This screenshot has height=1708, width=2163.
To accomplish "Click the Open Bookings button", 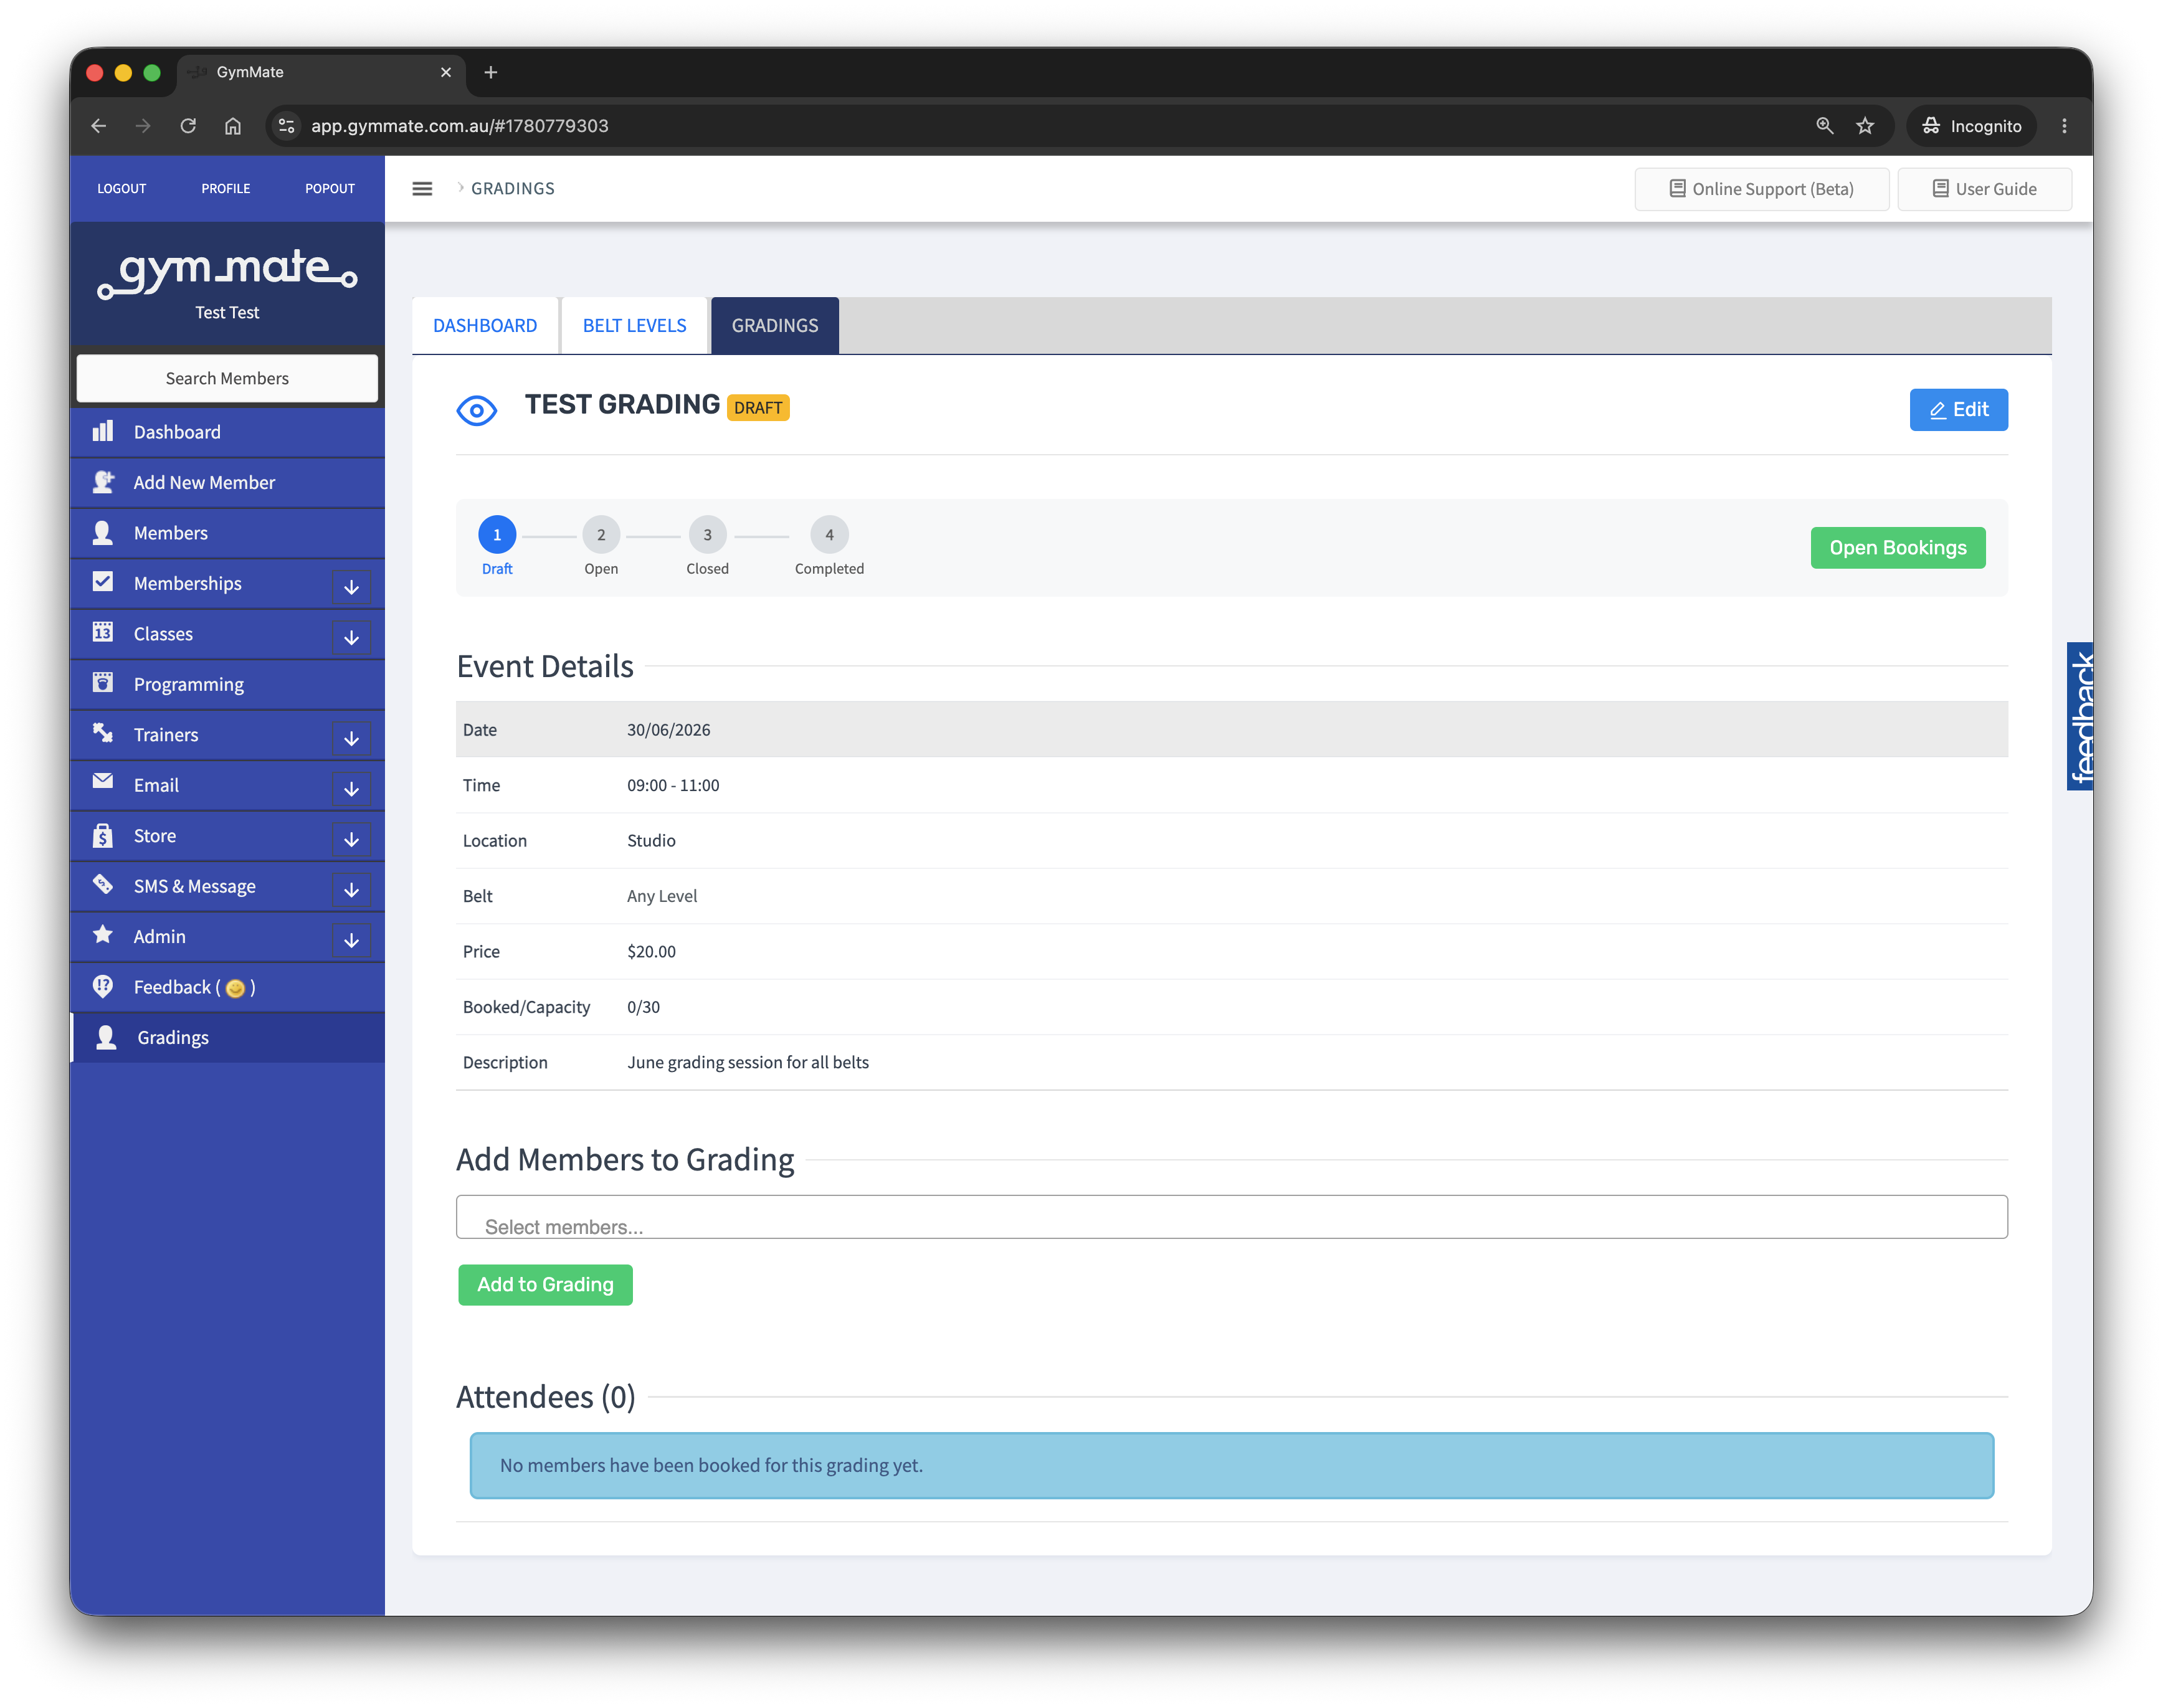I will [x=1898, y=548].
